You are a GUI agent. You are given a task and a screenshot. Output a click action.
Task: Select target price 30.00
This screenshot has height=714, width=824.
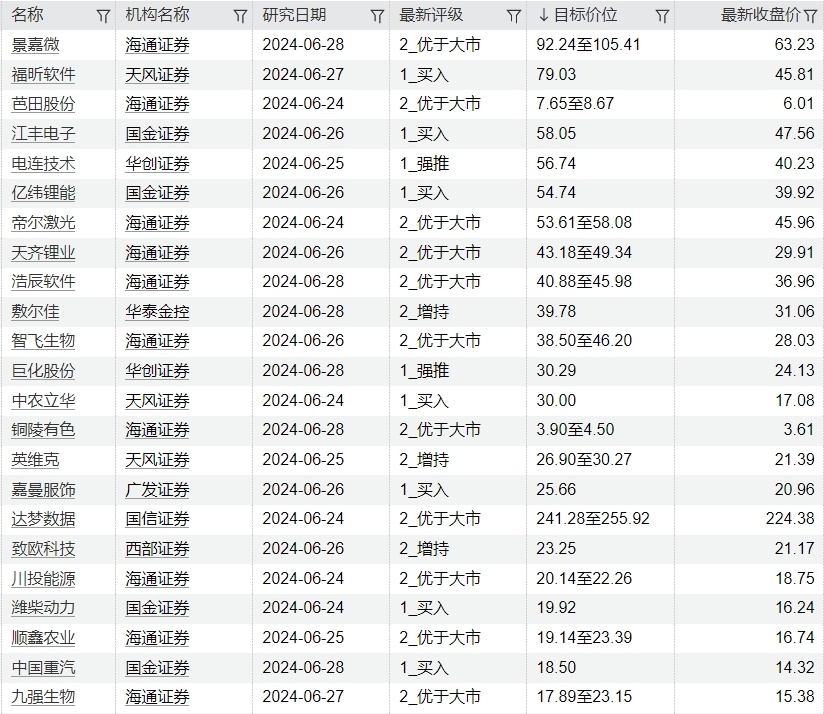tap(556, 400)
